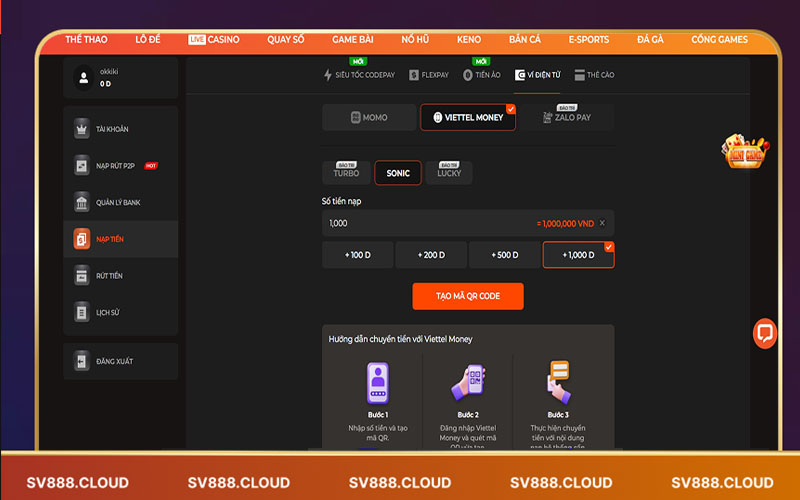Click the red HOT badge
The width and height of the screenshot is (800, 500).
(151, 166)
